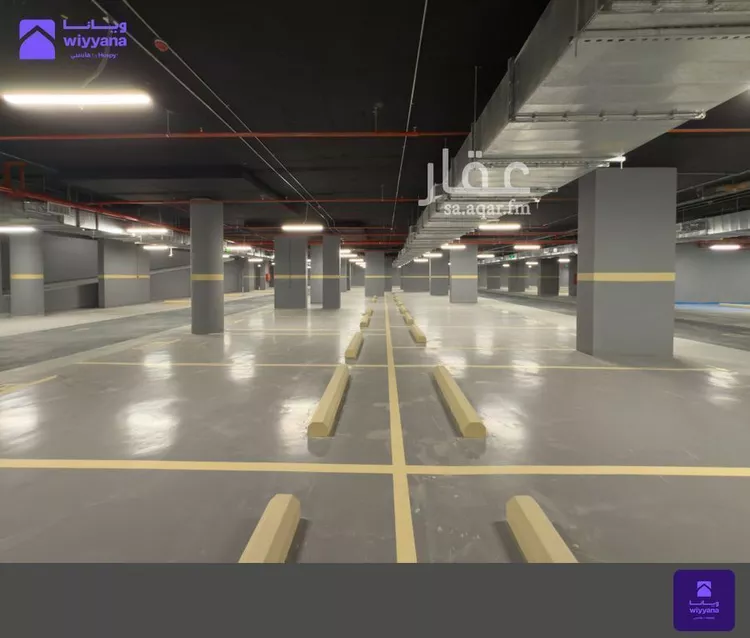The image size is (750, 638).
Task: Click the bright ceiling light top-left
Action: 77,99
